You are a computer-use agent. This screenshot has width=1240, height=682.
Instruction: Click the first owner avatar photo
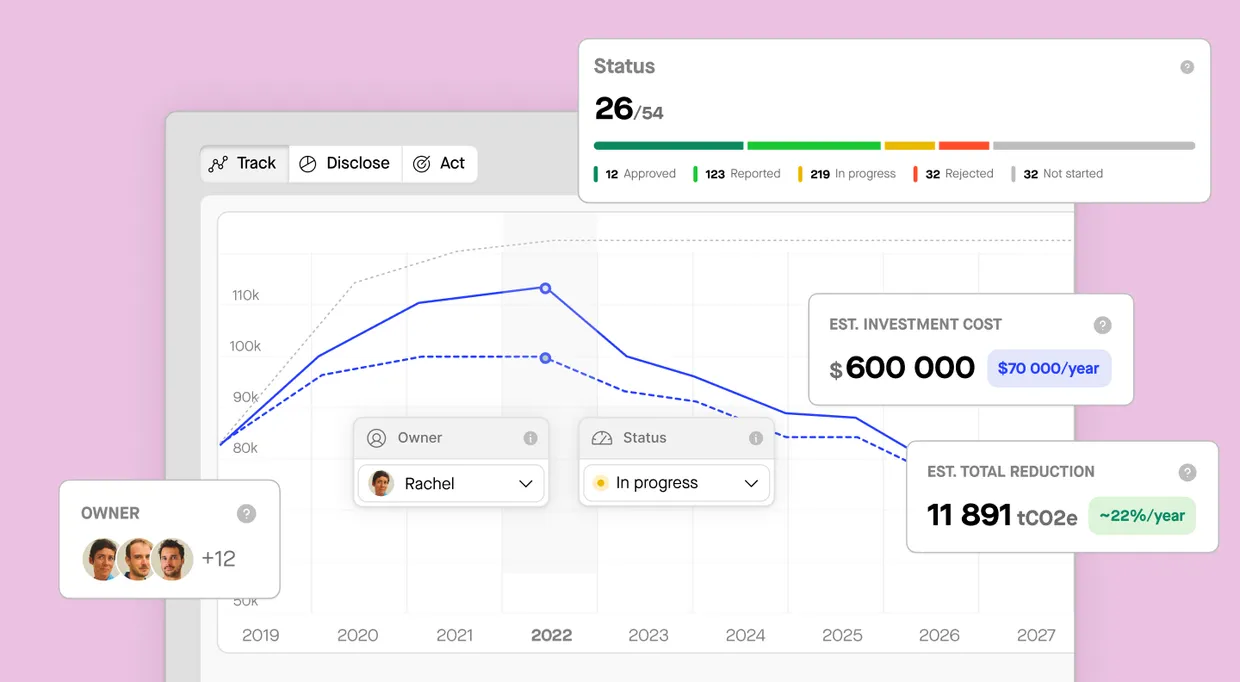[x=101, y=559]
